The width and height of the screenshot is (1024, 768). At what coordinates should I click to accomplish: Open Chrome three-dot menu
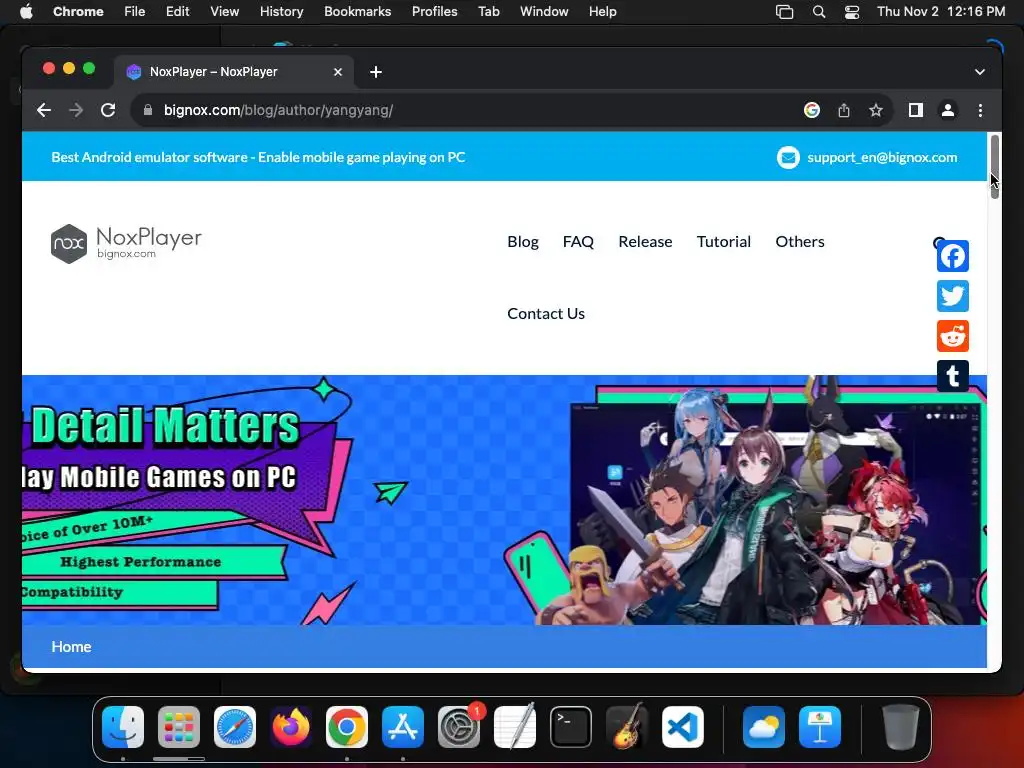(x=980, y=110)
